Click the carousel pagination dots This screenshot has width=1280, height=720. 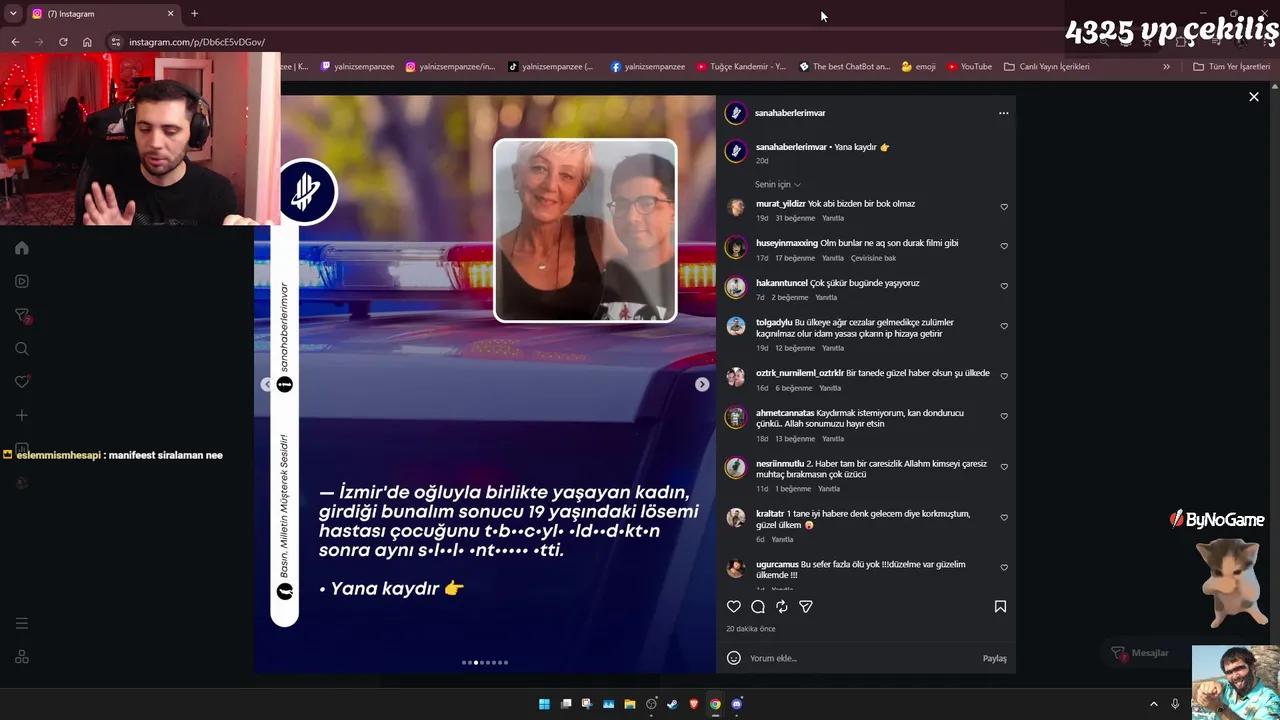click(485, 662)
